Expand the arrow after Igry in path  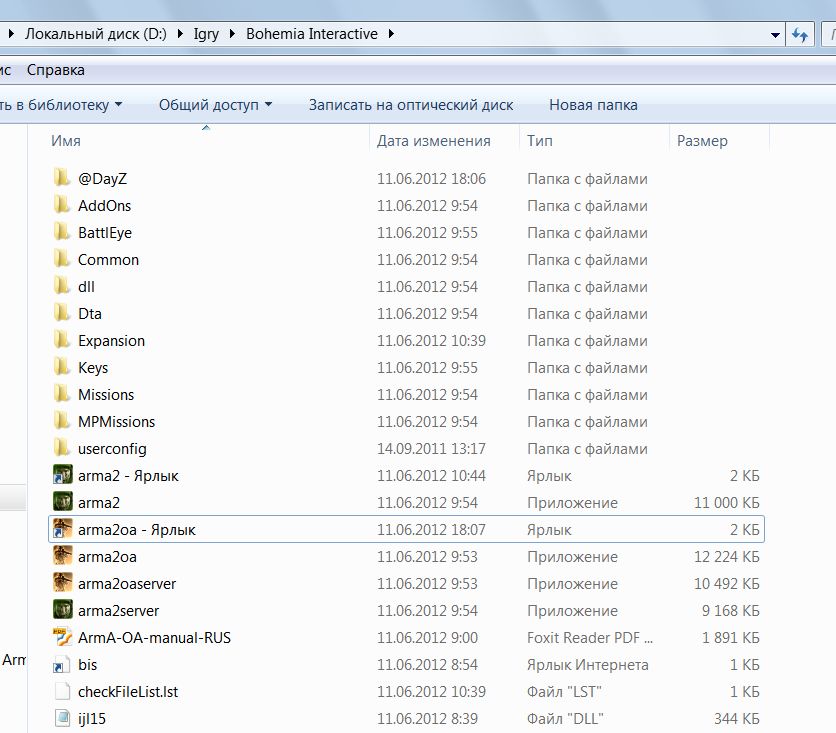click(x=232, y=34)
